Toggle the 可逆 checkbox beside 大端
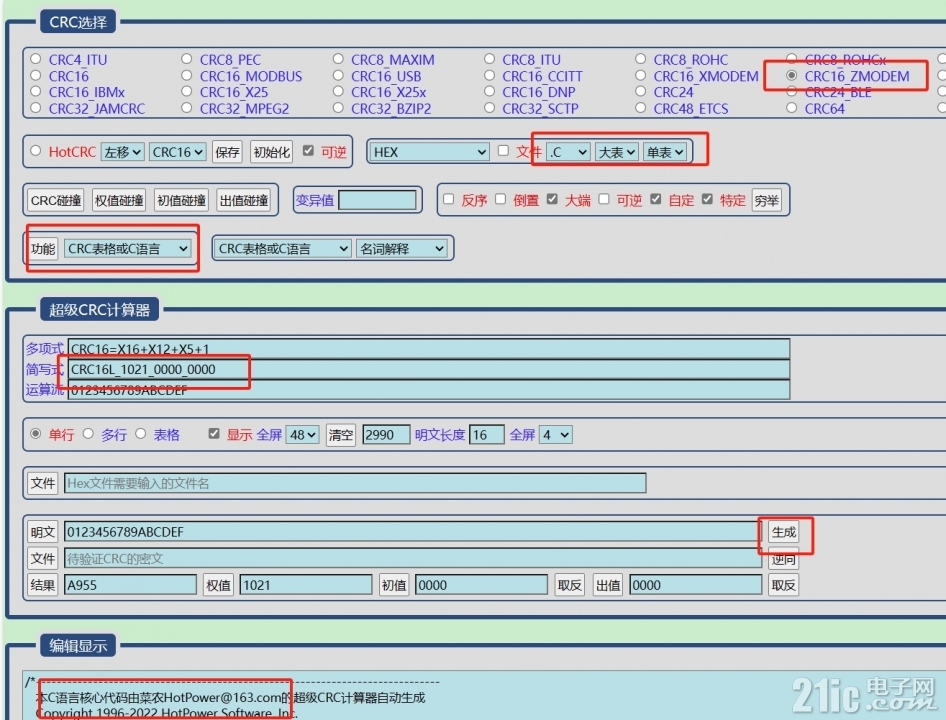946x720 pixels. click(x=604, y=199)
